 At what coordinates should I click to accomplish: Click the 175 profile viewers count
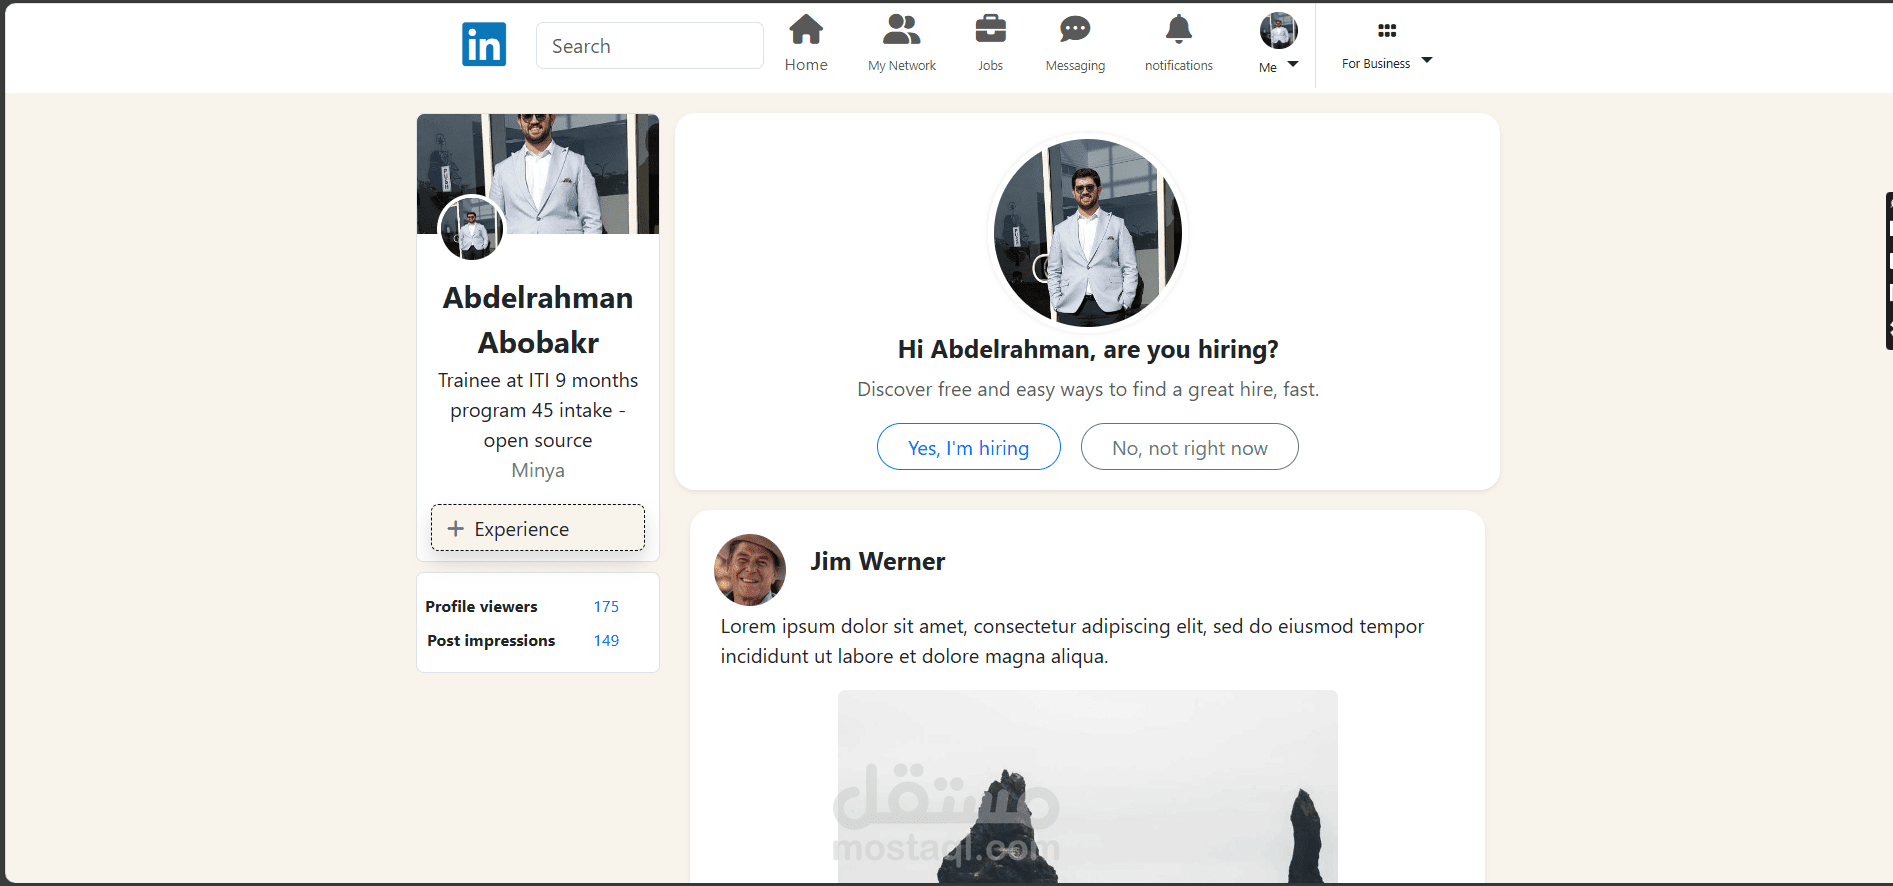606,606
